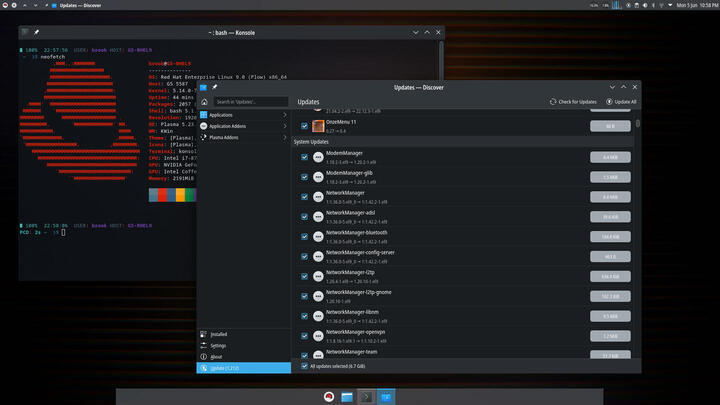Deselect the NetworkManager-config-server update
The image size is (720, 405).
(x=304, y=256)
